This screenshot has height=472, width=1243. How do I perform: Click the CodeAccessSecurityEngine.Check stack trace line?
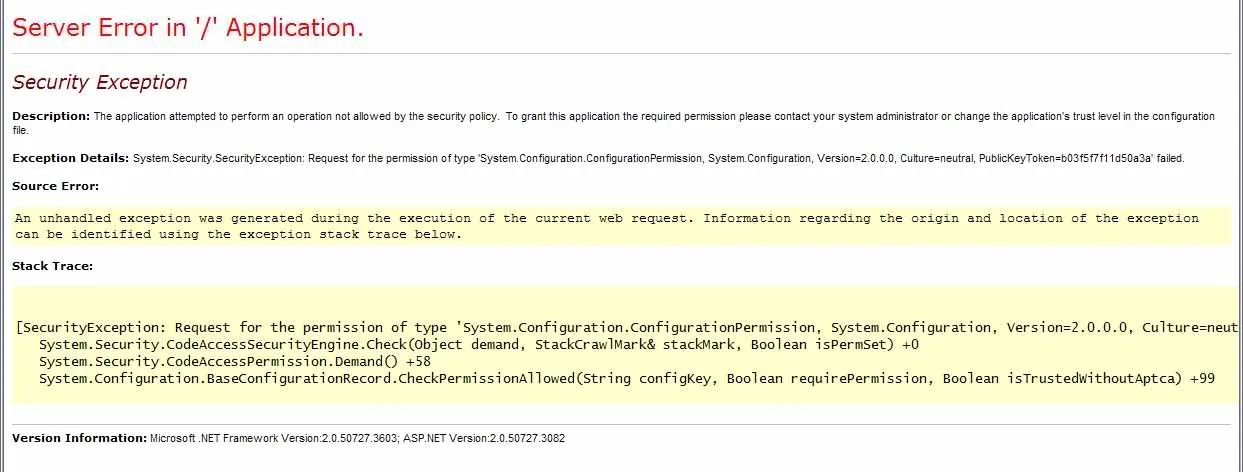click(x=478, y=344)
